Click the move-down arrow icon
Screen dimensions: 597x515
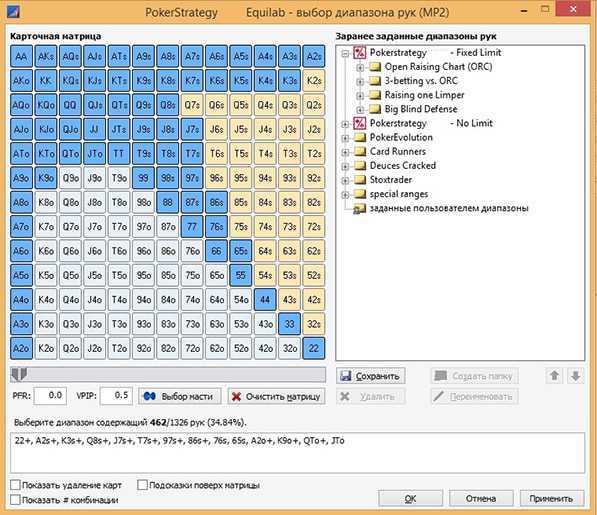576,376
